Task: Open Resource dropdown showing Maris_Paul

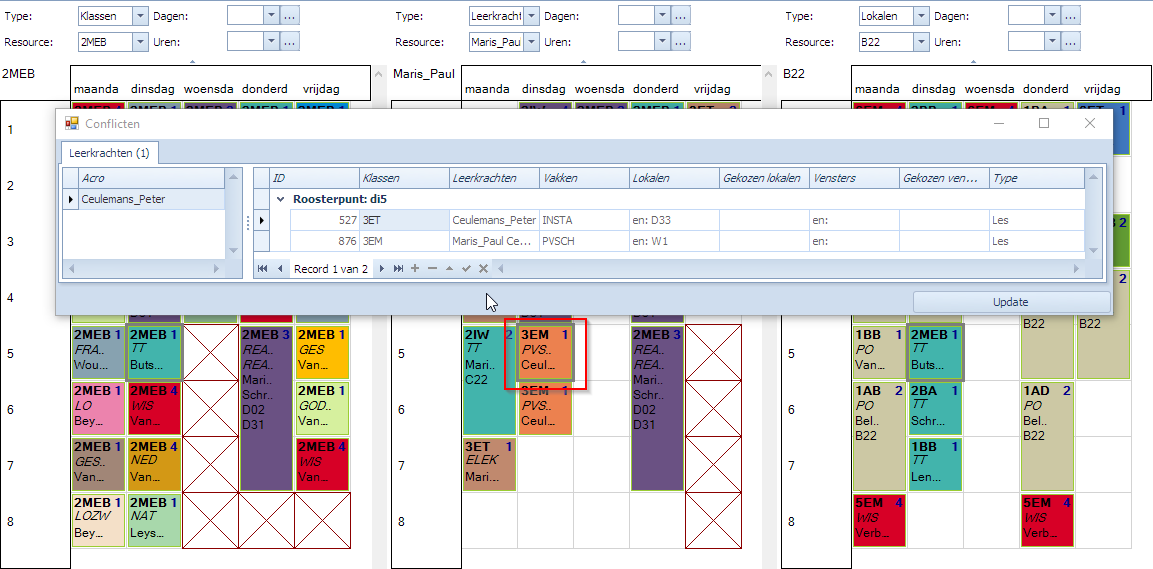Action: tap(532, 42)
